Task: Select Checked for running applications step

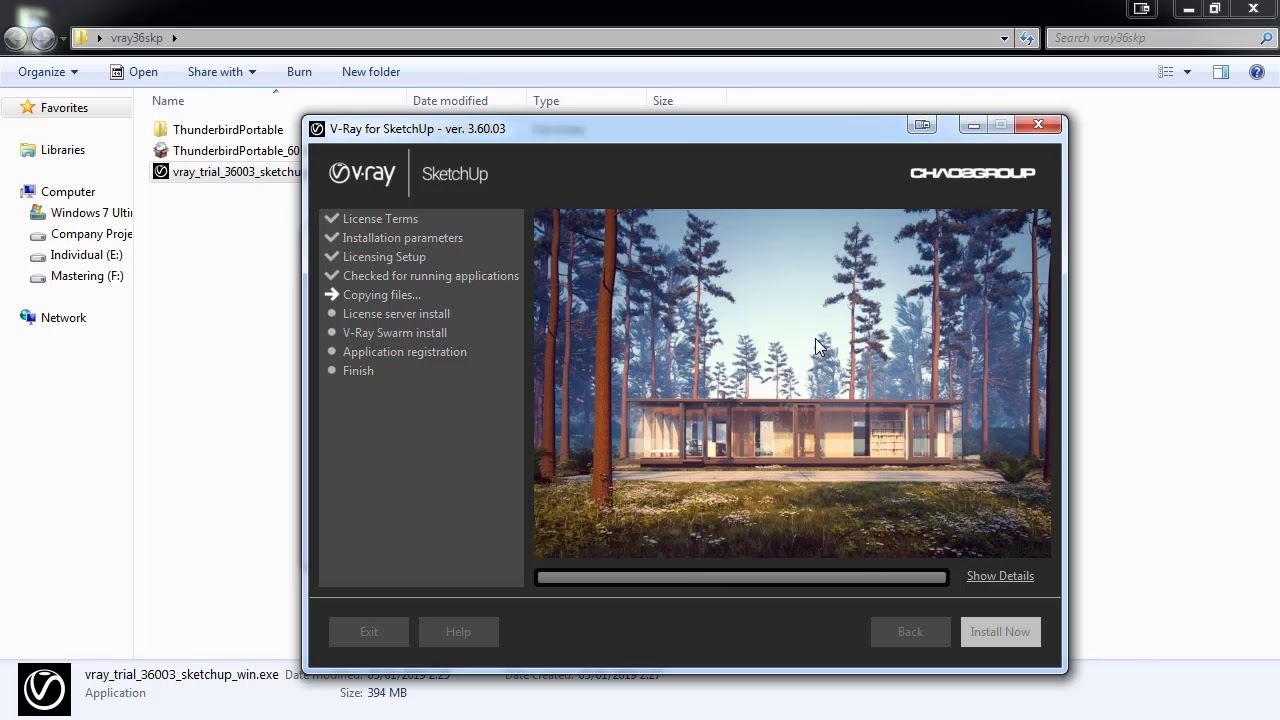Action: pyautogui.click(x=431, y=276)
